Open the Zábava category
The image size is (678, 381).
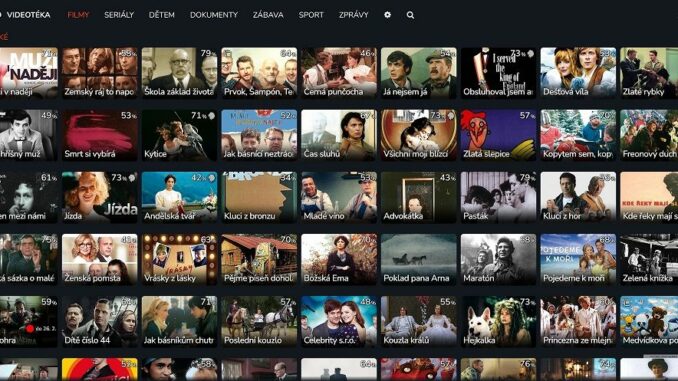[x=268, y=15]
